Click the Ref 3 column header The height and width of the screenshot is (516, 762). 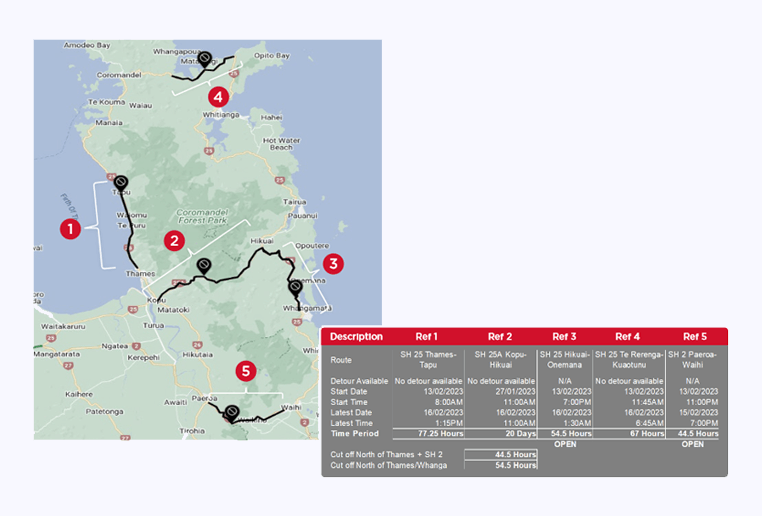(564, 337)
